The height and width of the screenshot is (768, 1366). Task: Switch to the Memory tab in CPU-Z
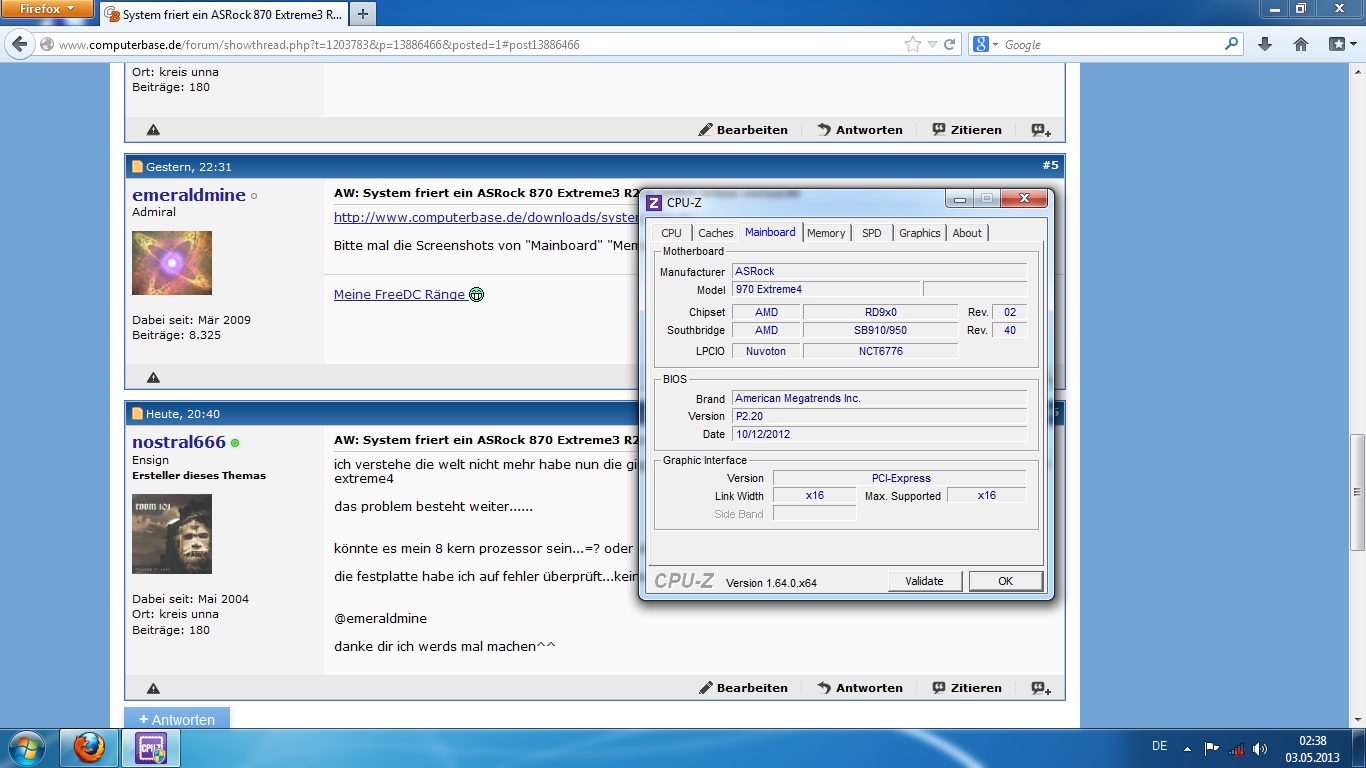[x=826, y=233]
